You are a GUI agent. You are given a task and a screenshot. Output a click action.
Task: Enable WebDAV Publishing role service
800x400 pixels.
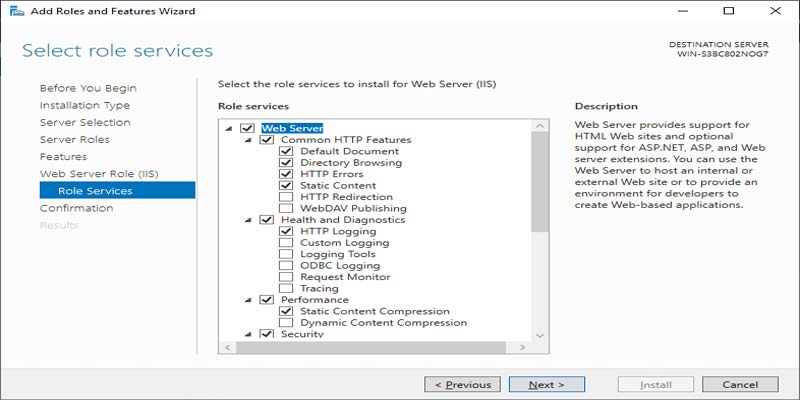click(286, 209)
